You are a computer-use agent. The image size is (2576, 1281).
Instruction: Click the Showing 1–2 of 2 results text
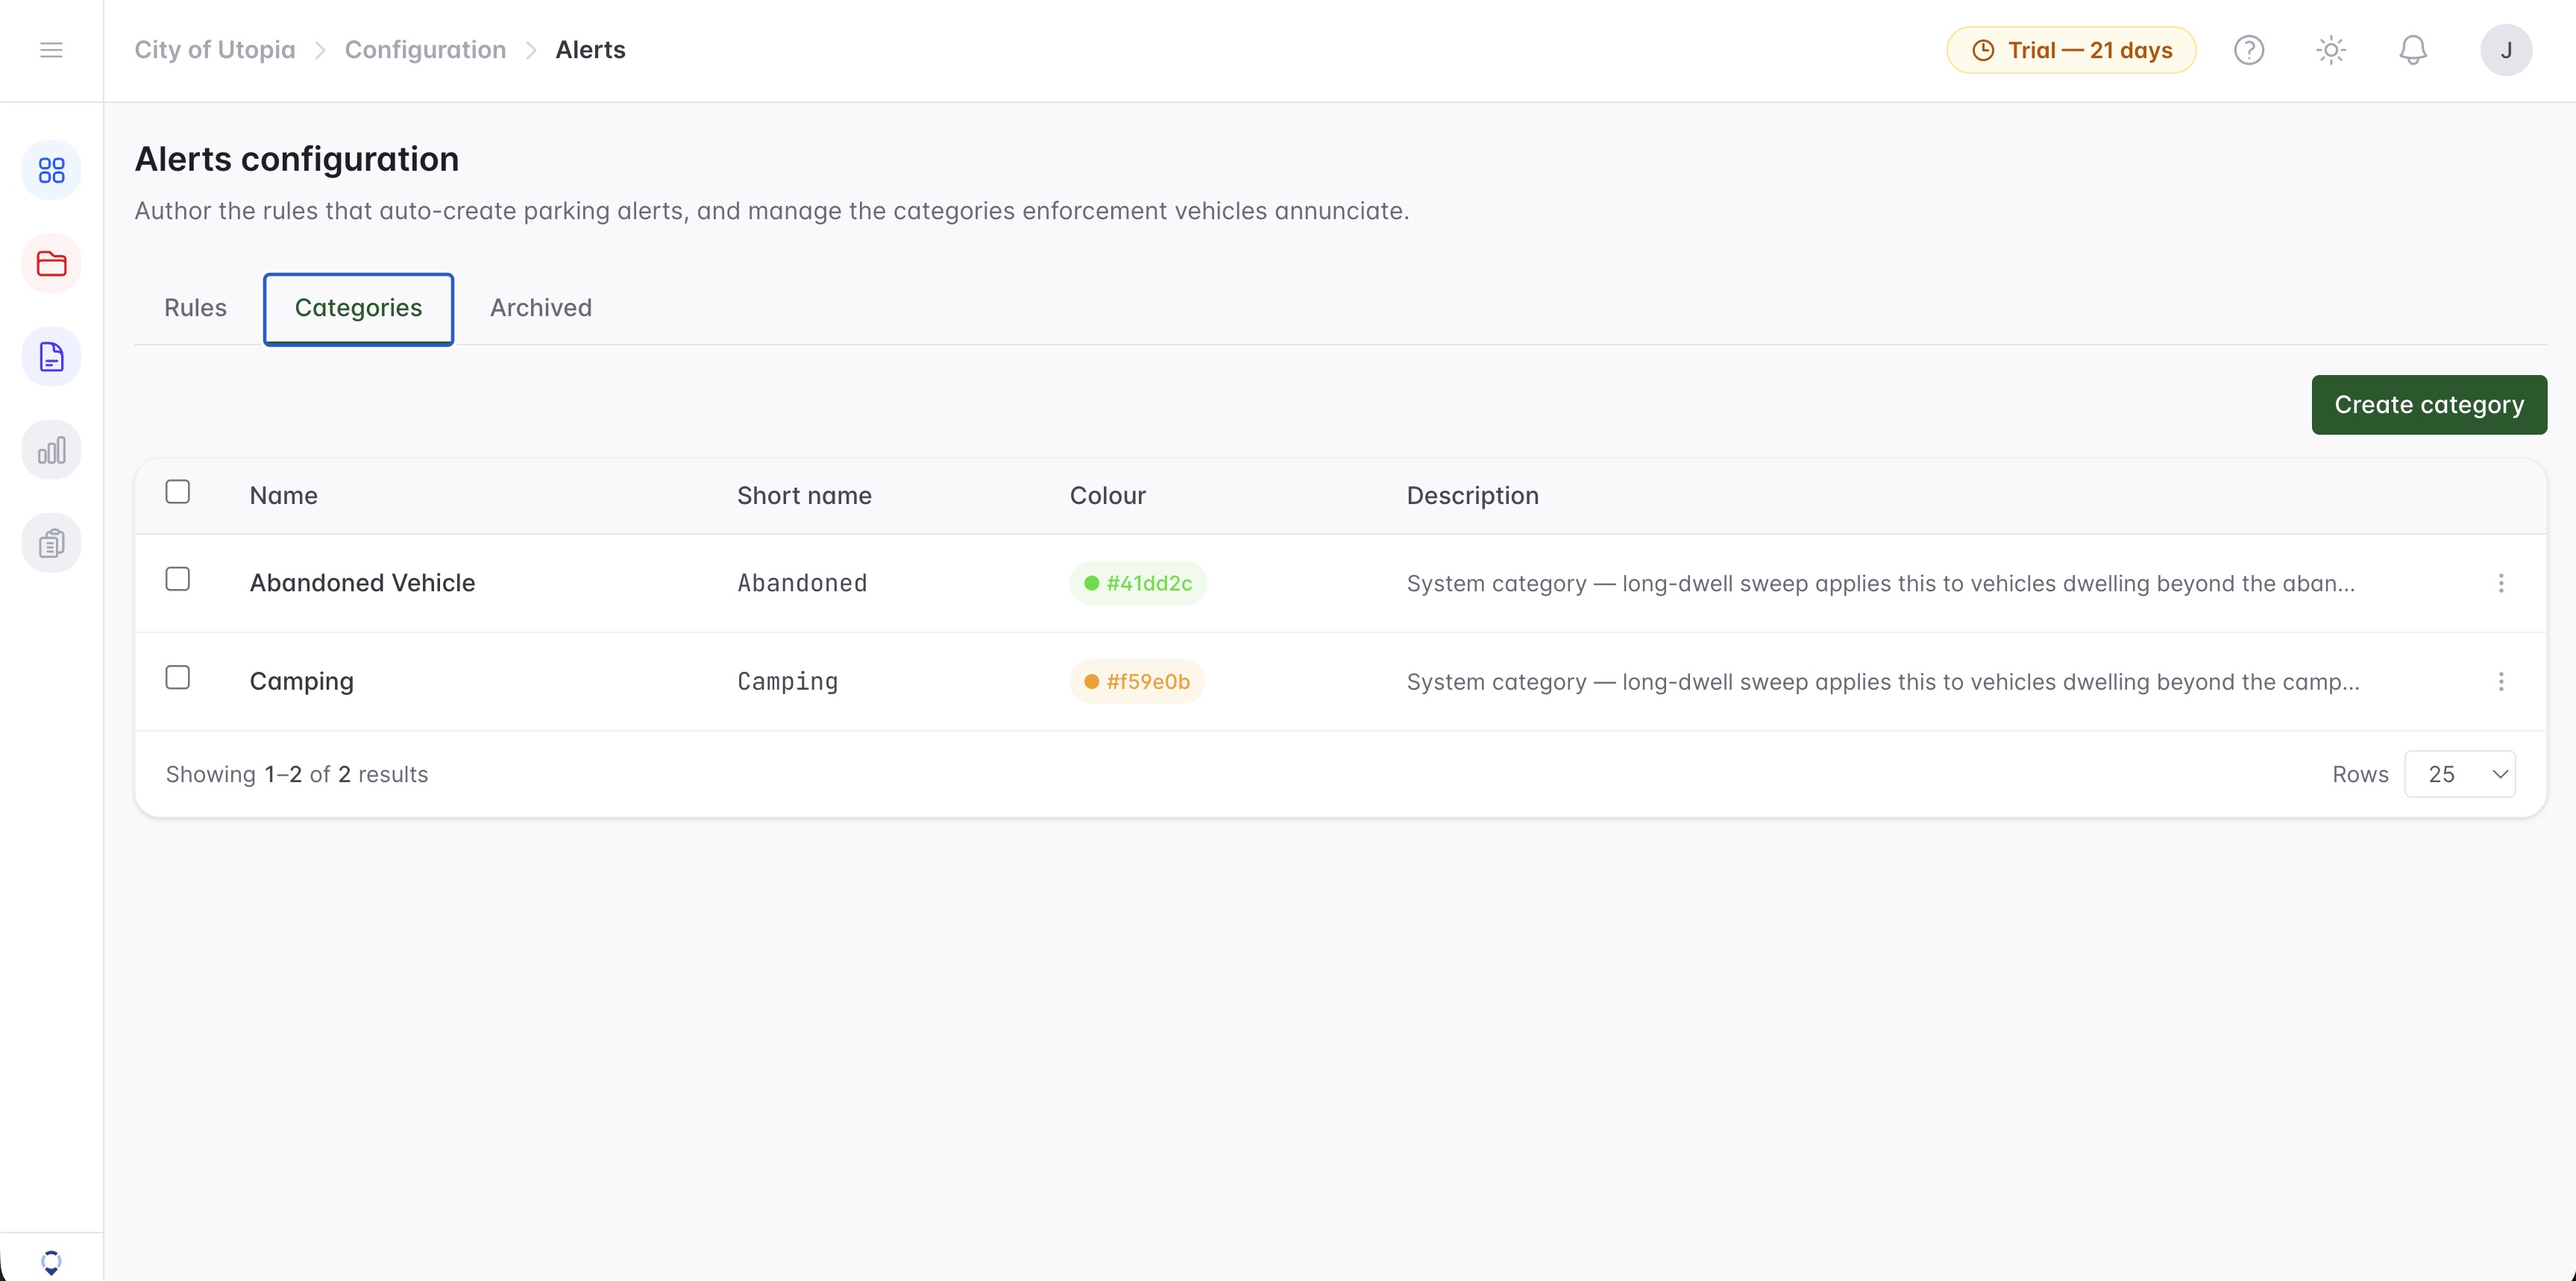coord(297,775)
